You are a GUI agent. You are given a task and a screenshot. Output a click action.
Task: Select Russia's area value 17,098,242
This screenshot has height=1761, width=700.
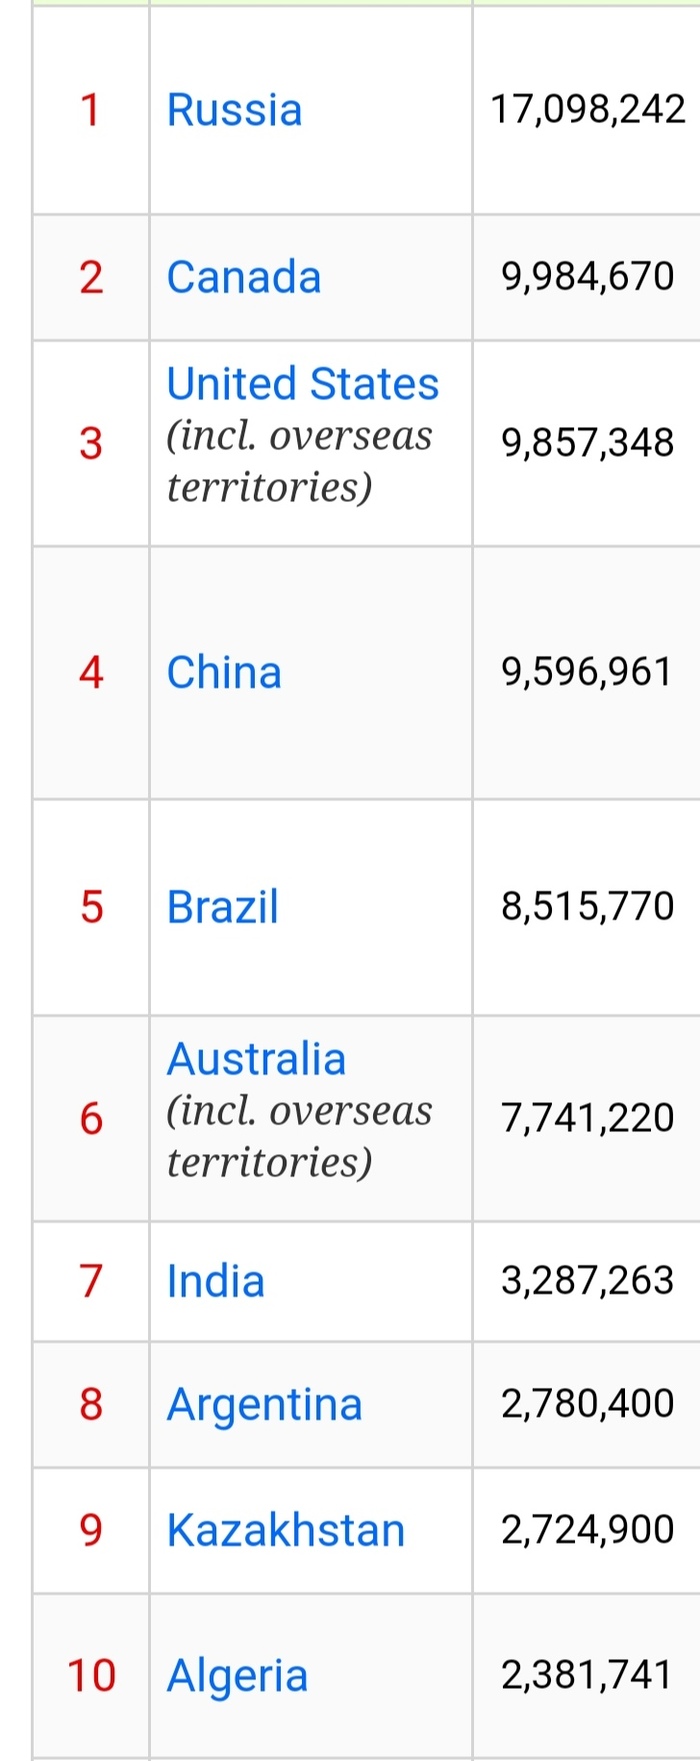pos(588,110)
